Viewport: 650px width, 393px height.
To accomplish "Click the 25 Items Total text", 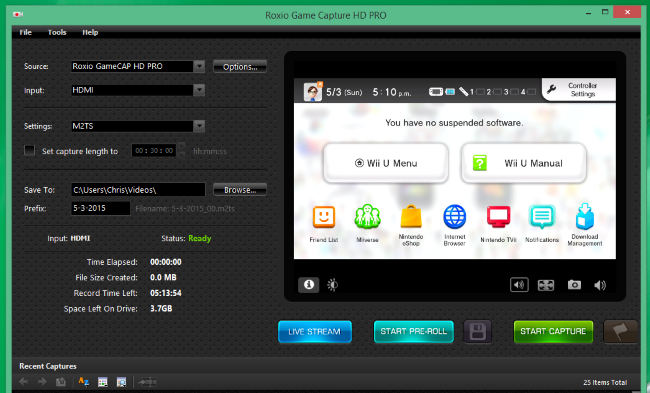I will 605,382.
